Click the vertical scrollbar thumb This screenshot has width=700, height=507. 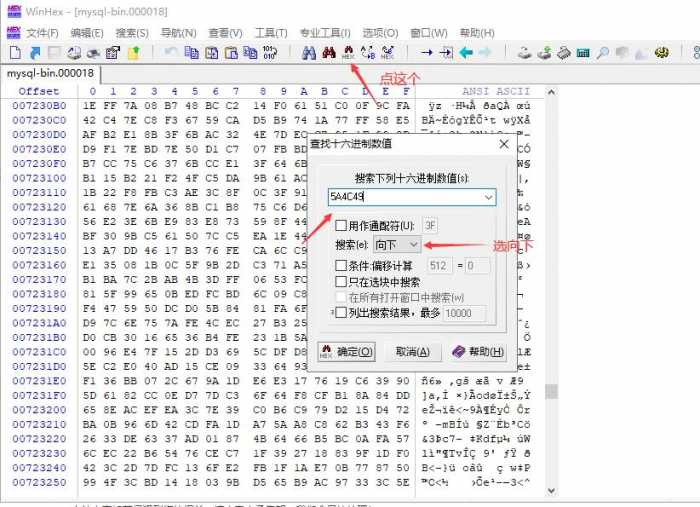(x=551, y=391)
